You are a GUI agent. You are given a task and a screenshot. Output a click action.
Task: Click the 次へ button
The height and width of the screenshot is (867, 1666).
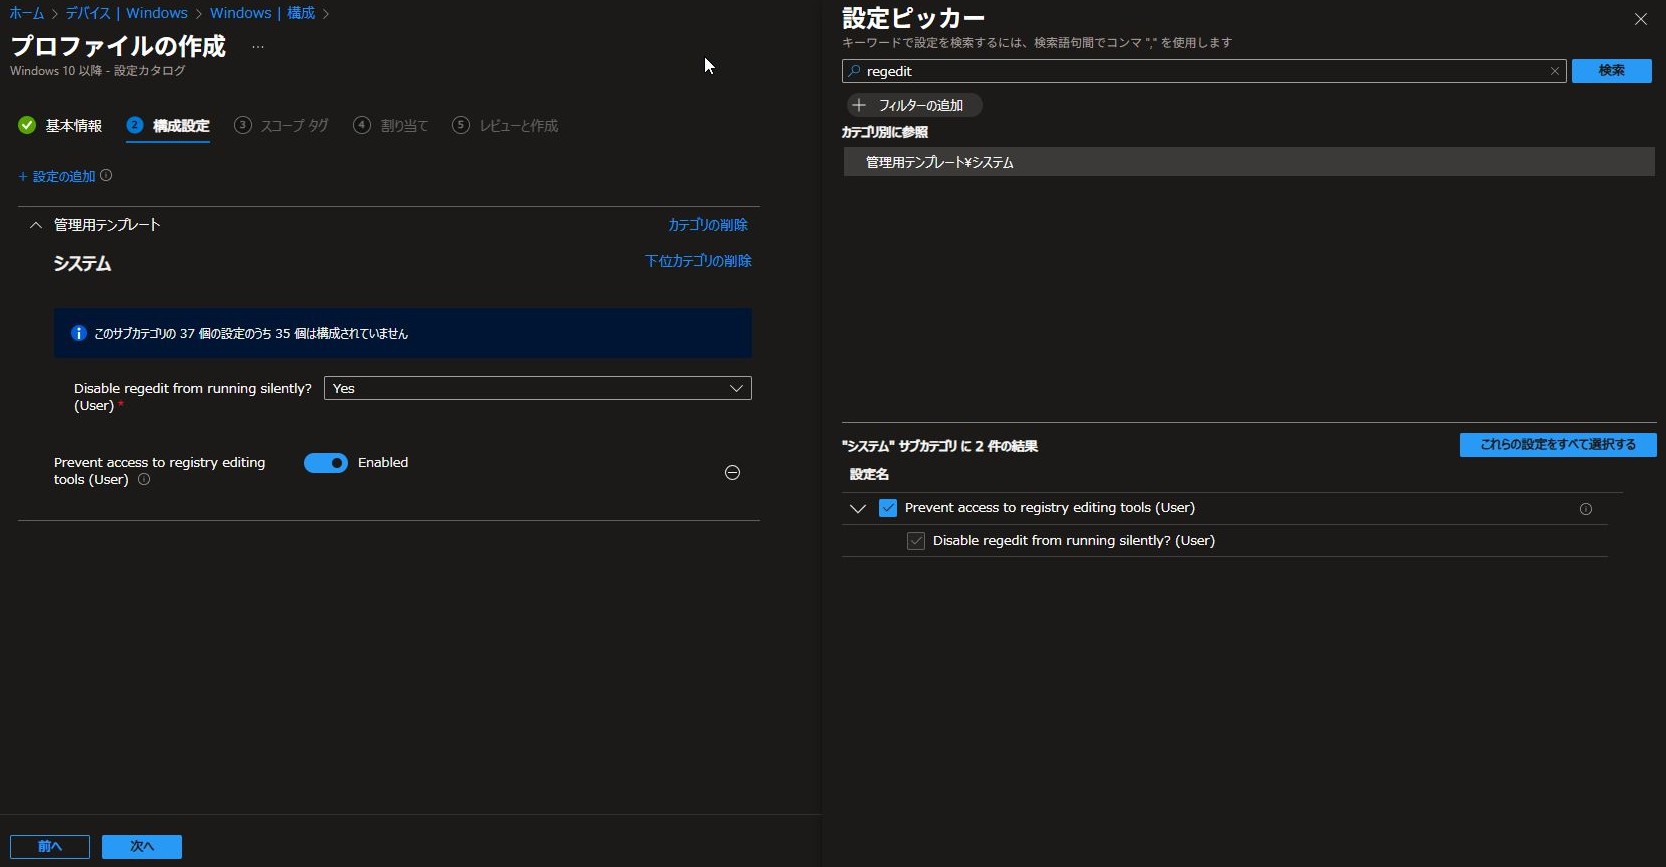click(141, 846)
